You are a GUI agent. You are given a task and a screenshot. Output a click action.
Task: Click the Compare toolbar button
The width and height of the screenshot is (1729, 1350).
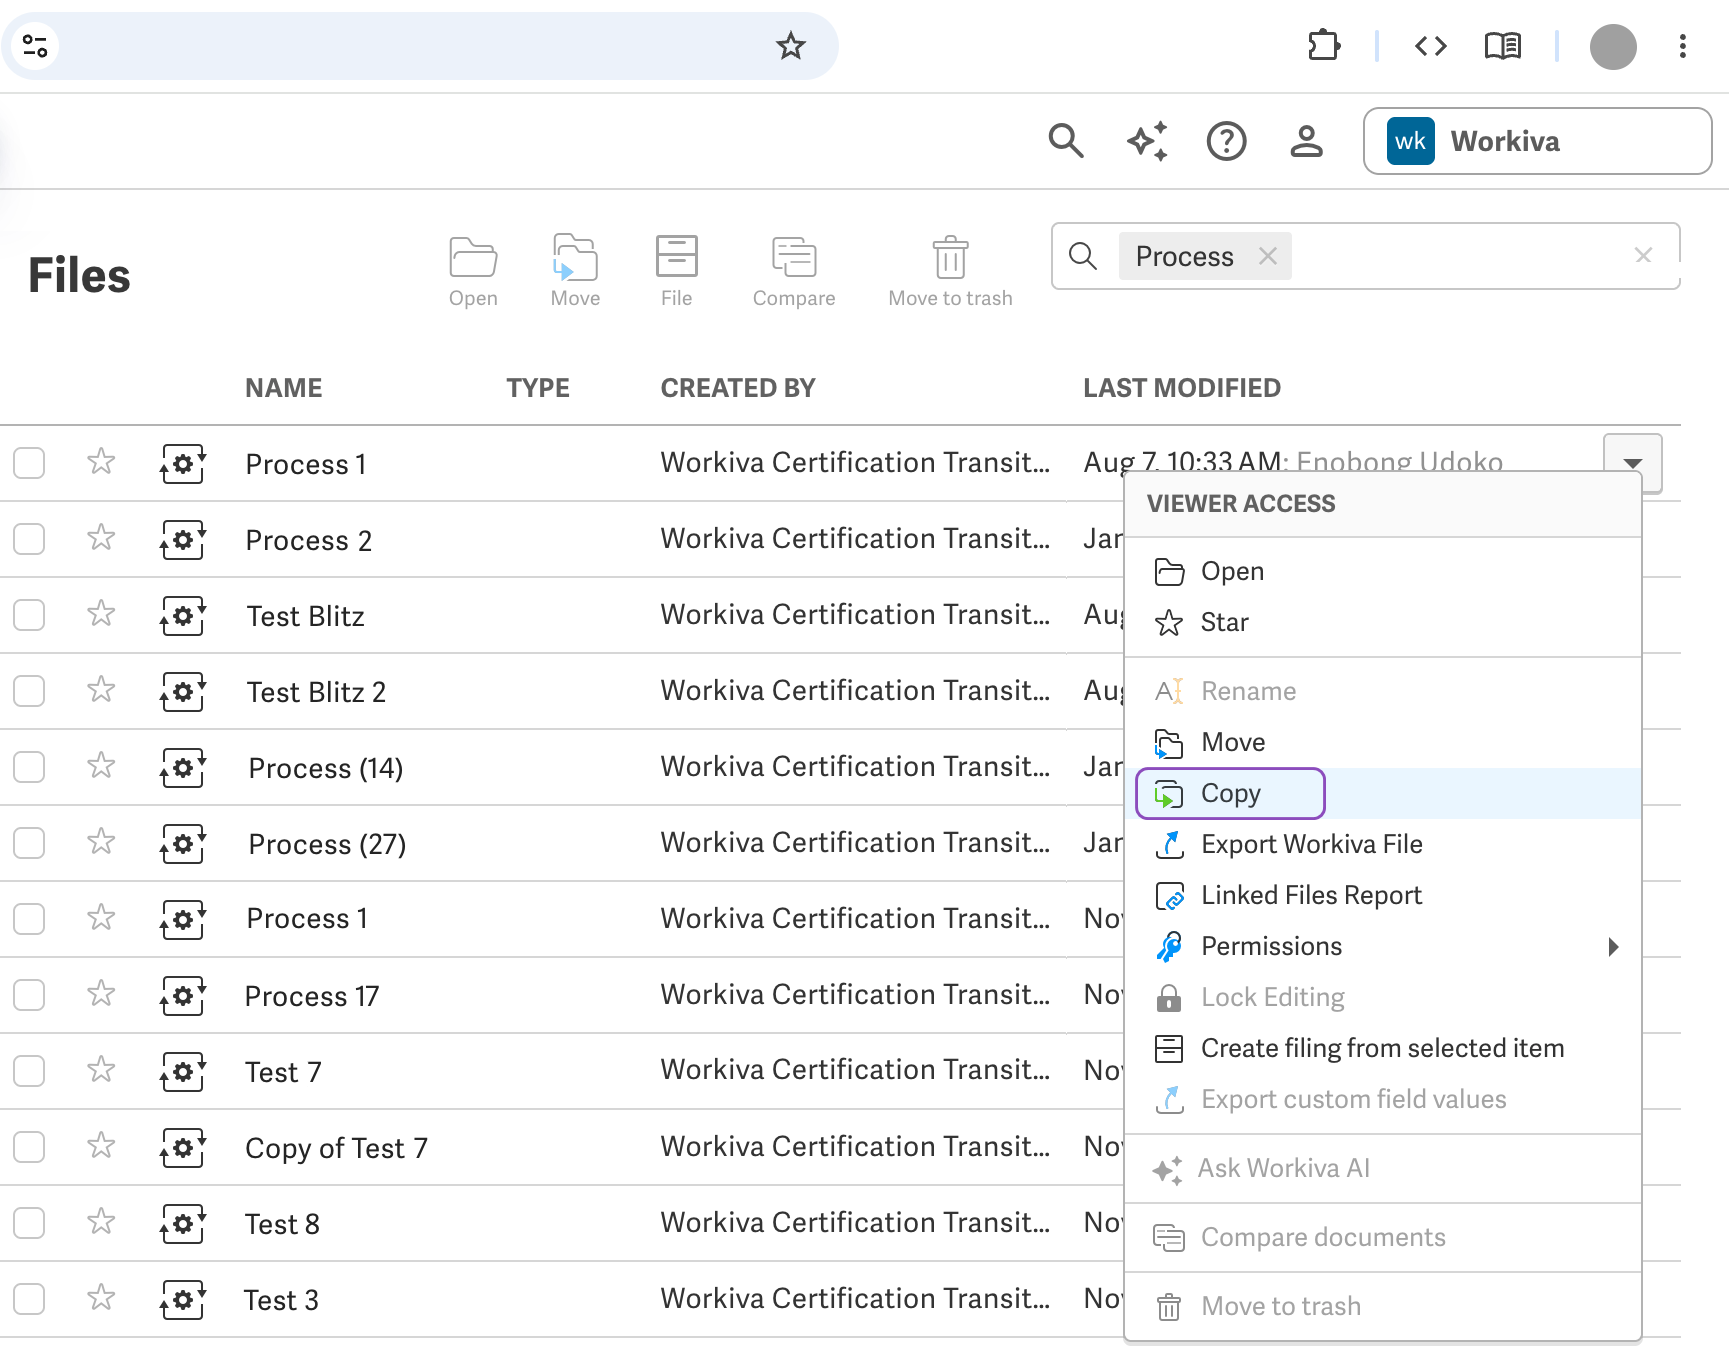pos(794,272)
